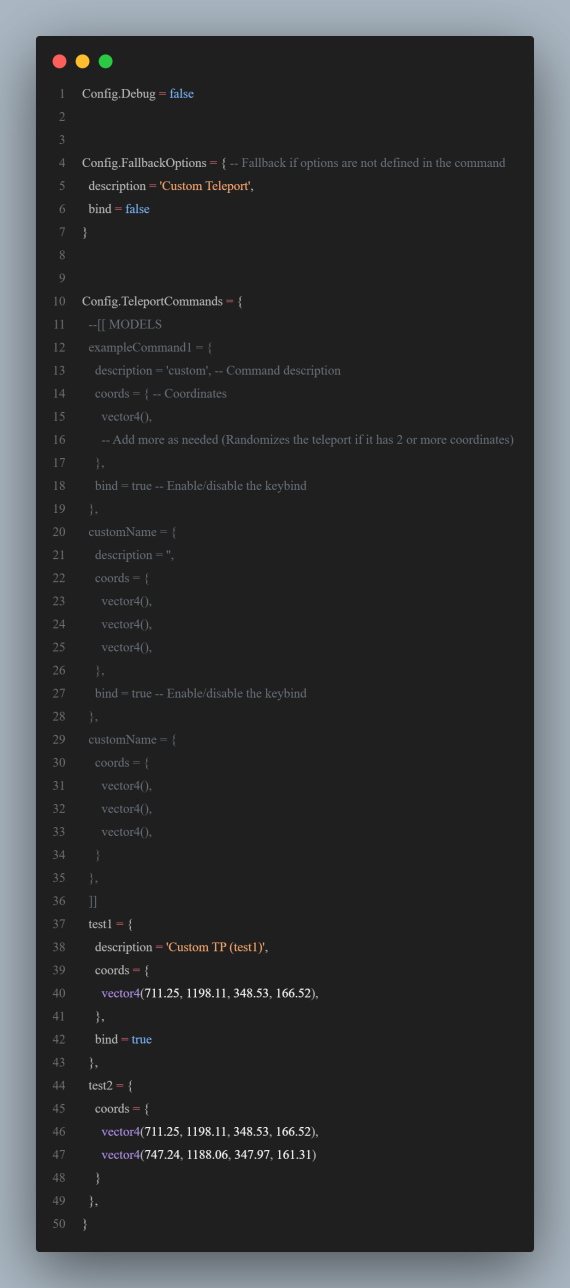Click line number 50 in the gutter

click(x=59, y=1224)
